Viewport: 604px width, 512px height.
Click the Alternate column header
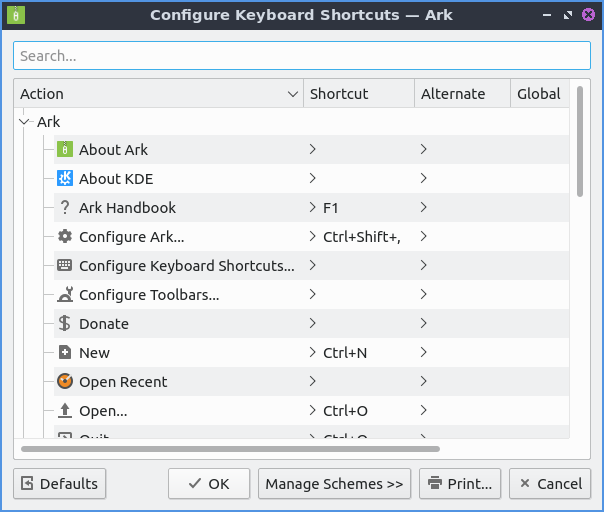point(461,94)
